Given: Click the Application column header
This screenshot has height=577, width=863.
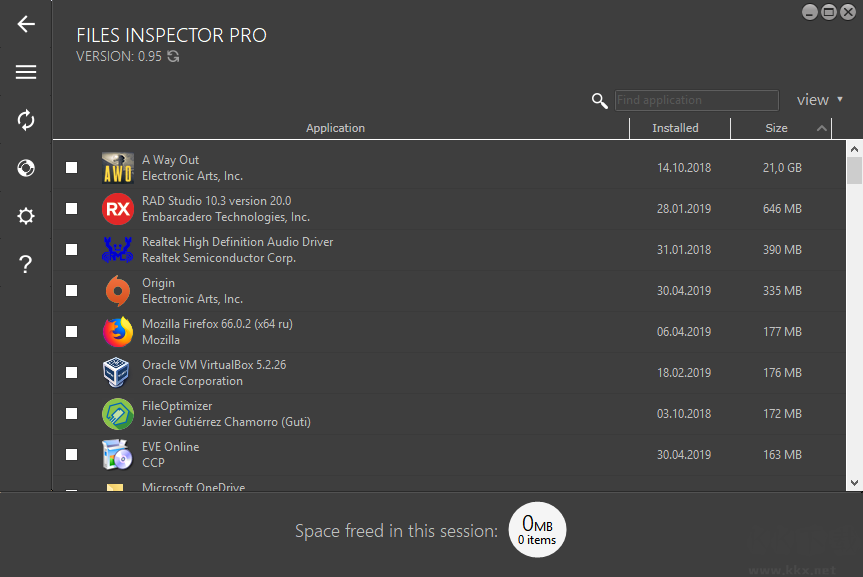Looking at the screenshot, I should [x=335, y=128].
